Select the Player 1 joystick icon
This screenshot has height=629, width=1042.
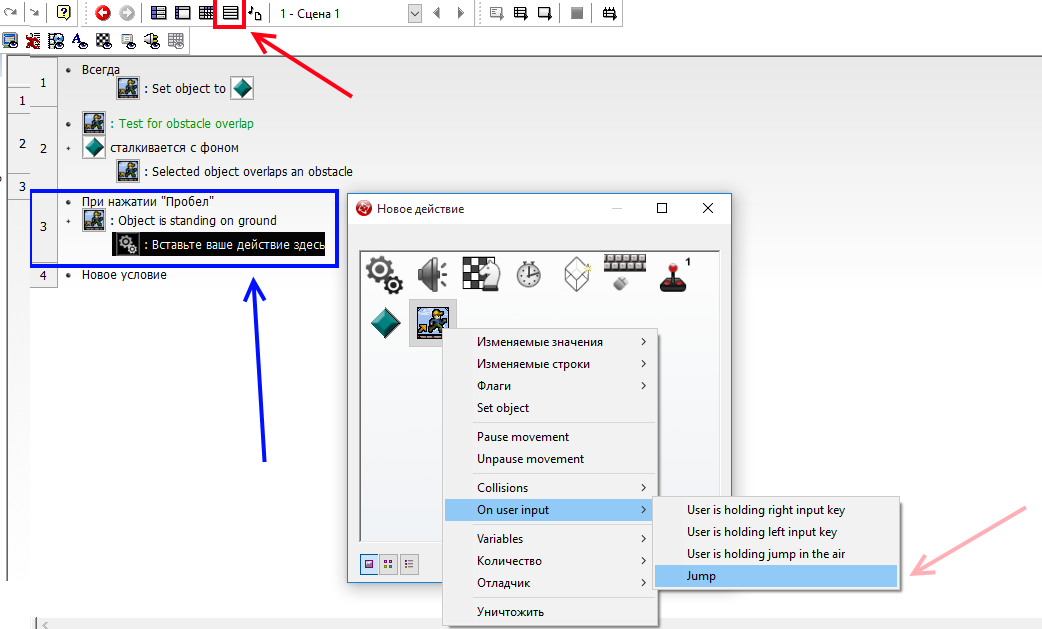pos(675,273)
